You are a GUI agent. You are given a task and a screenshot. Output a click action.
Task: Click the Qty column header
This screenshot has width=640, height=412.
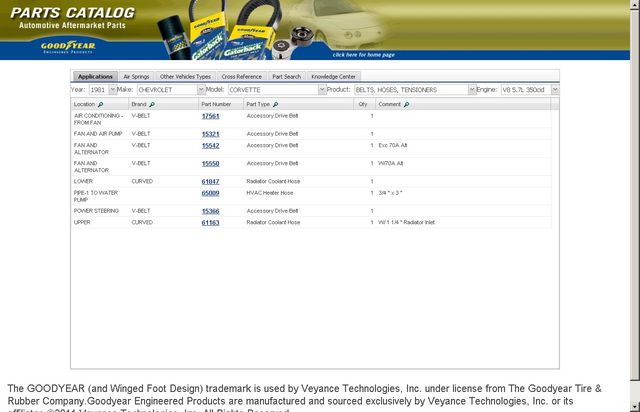click(364, 105)
